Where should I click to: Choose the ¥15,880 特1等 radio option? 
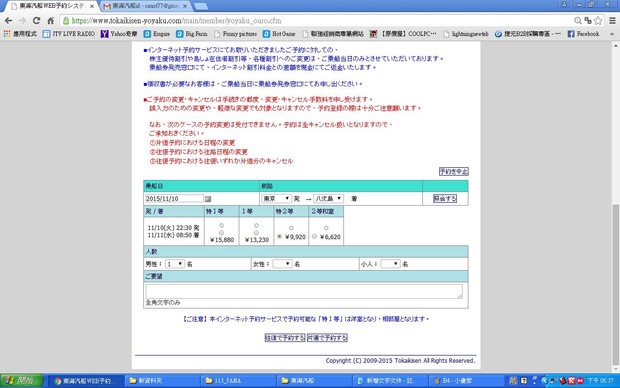point(221,233)
